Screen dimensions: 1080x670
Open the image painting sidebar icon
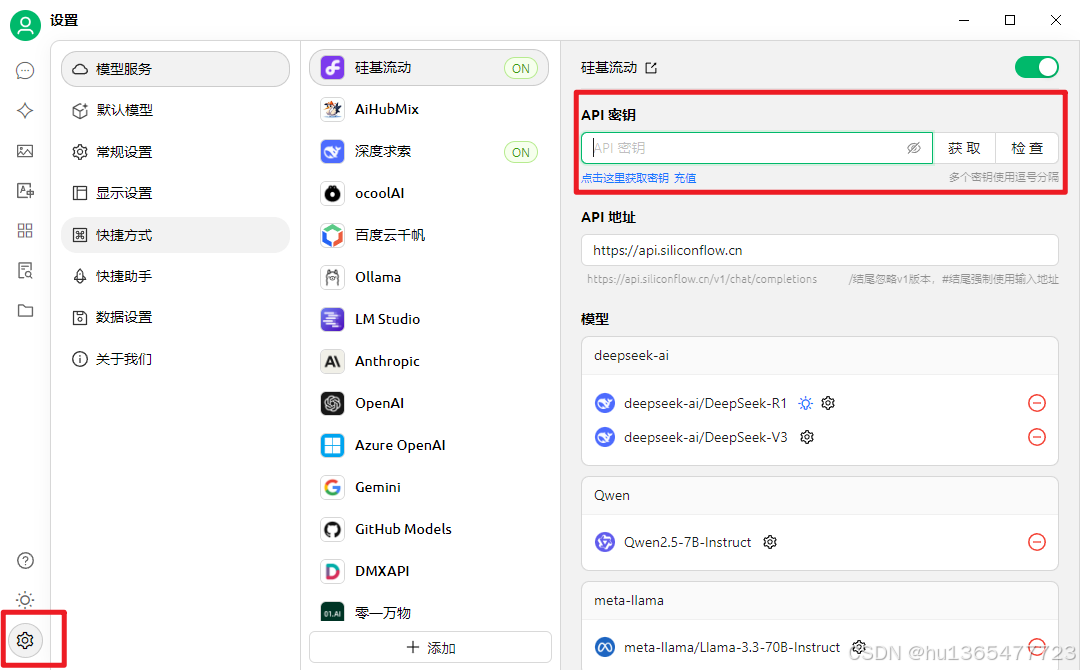click(x=25, y=151)
